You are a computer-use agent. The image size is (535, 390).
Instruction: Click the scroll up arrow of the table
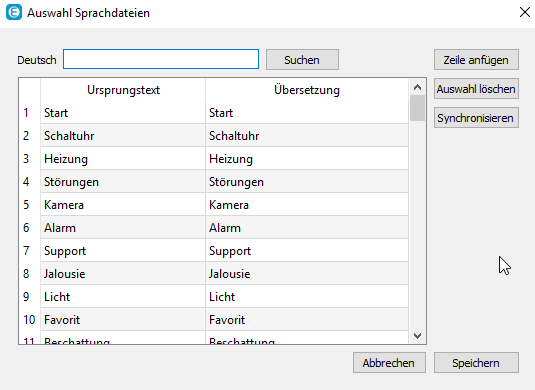417,87
